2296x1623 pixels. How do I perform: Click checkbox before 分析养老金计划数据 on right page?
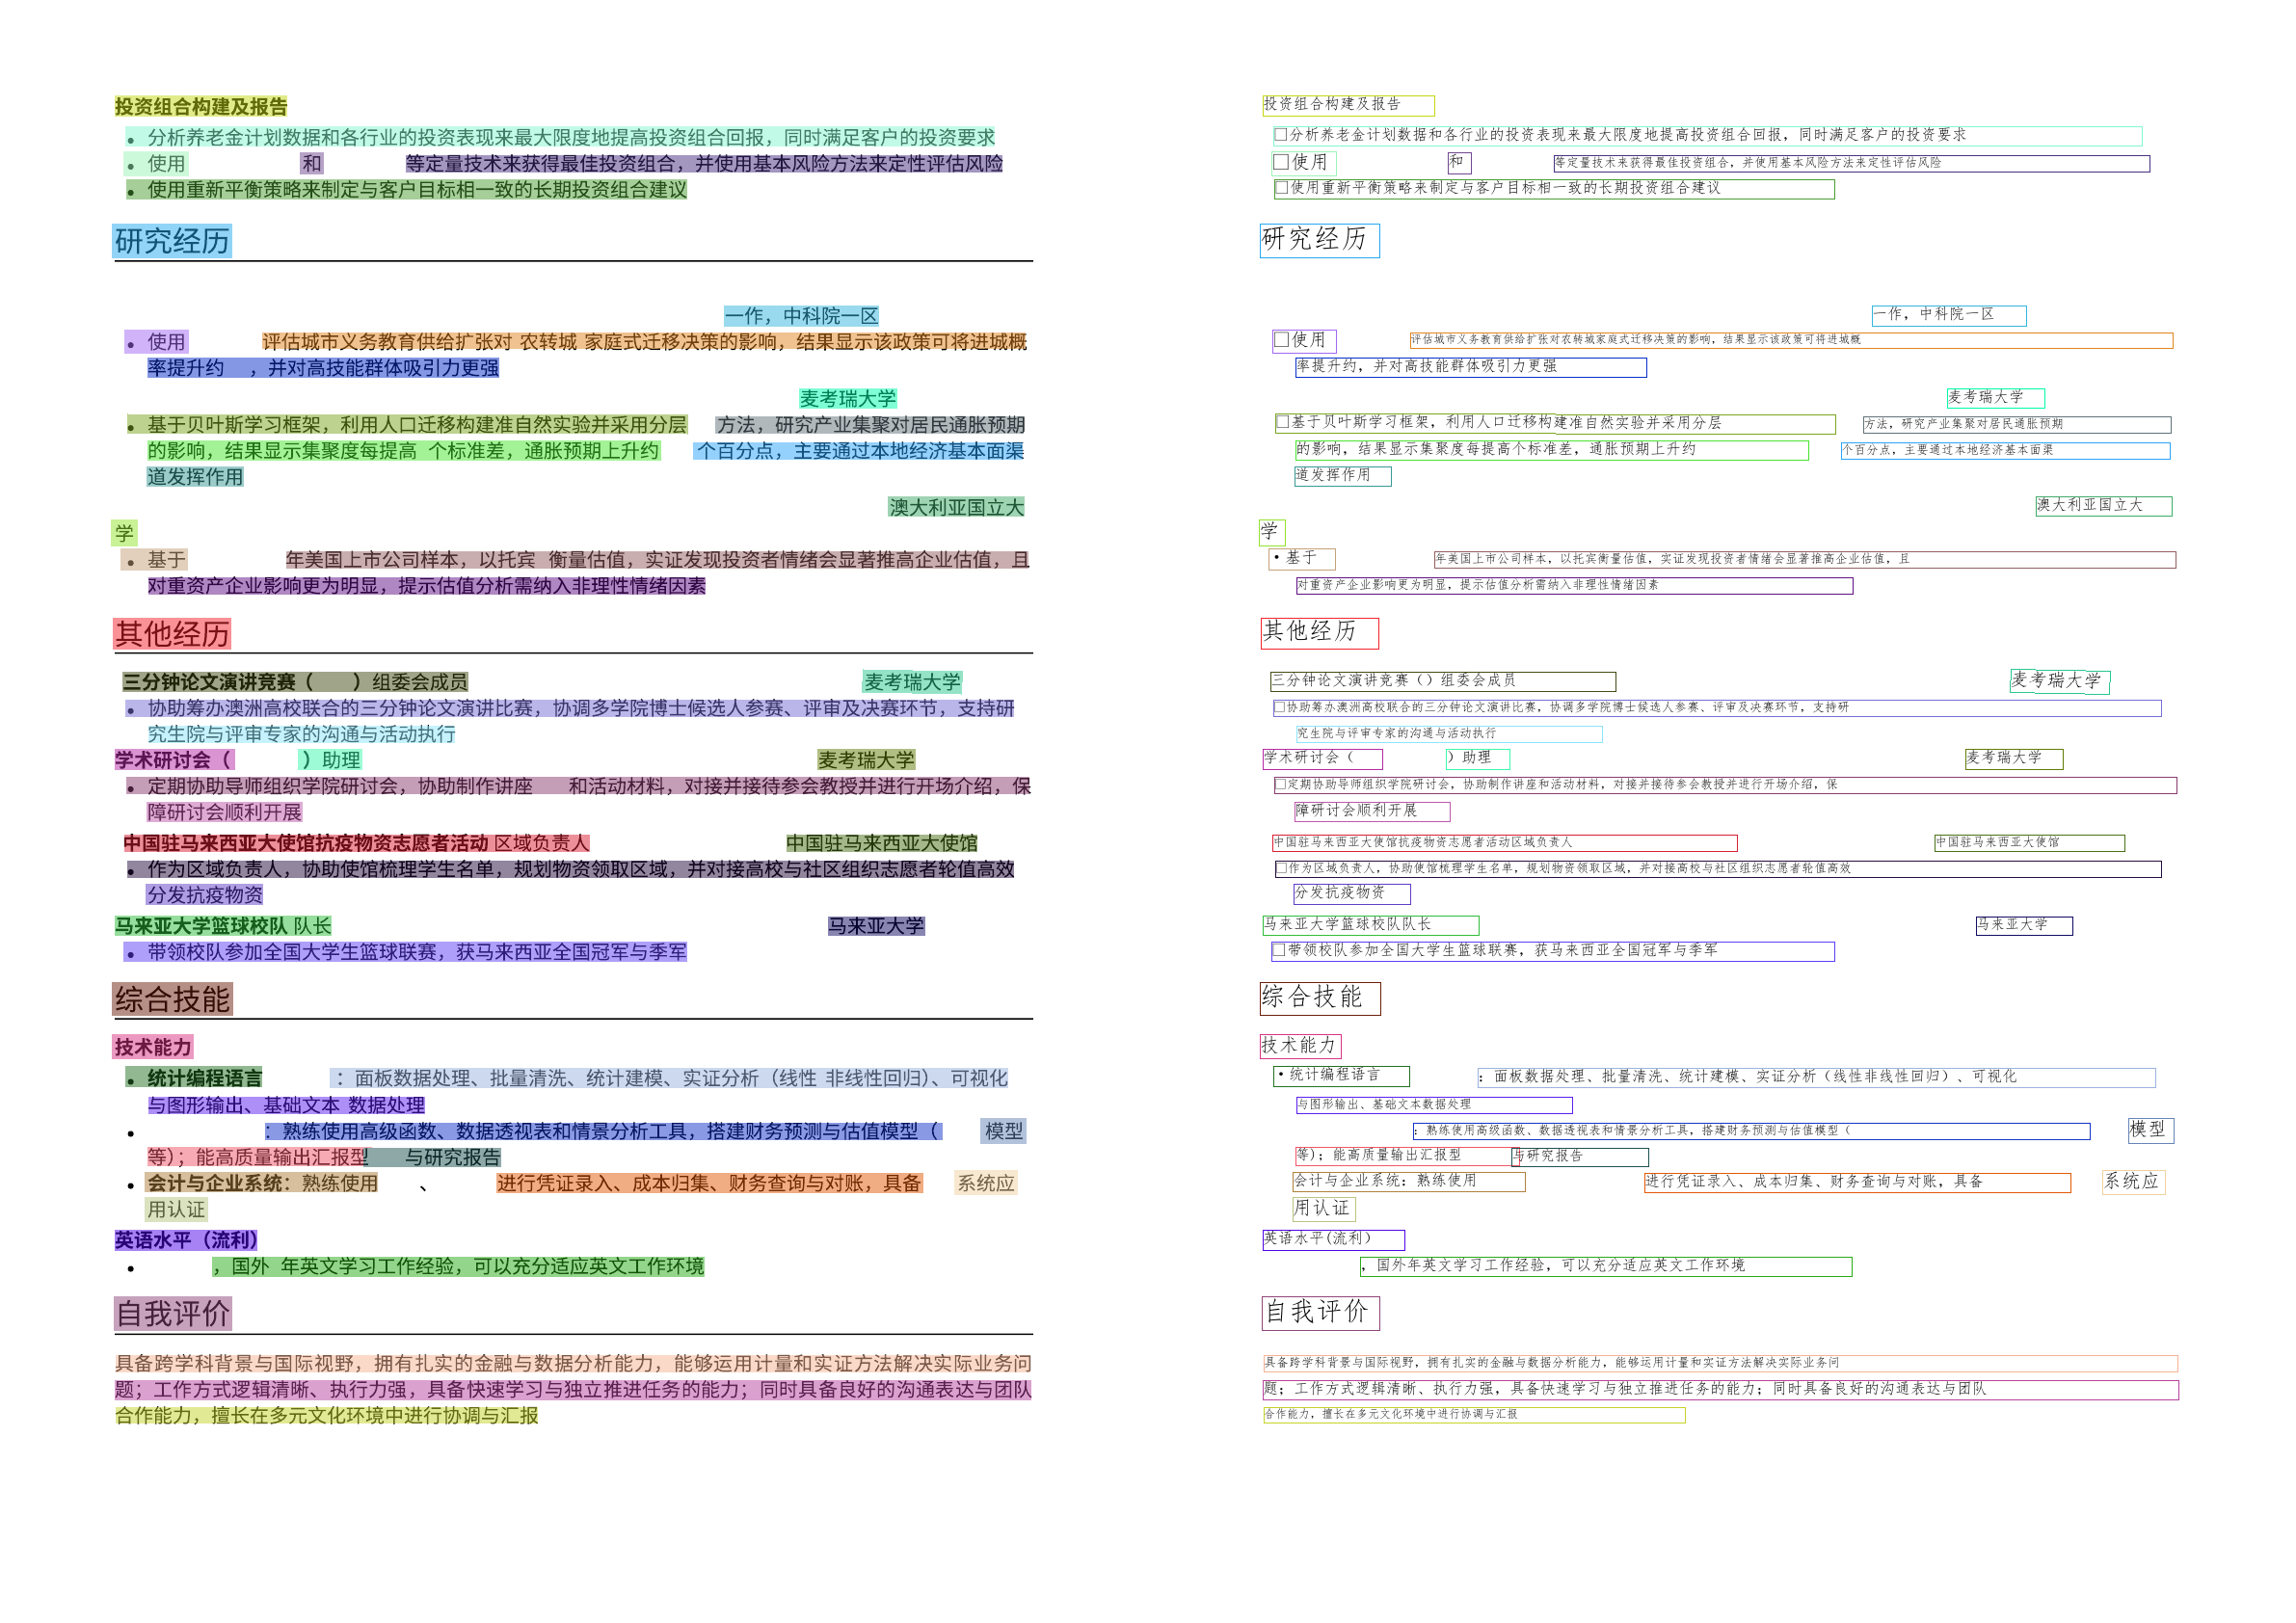click(1280, 135)
